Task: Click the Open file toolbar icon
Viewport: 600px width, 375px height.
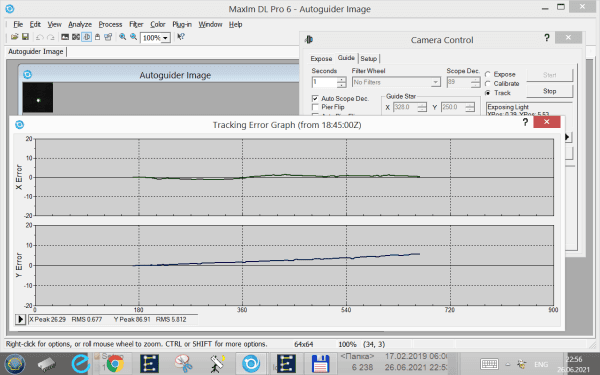Action: [15, 37]
